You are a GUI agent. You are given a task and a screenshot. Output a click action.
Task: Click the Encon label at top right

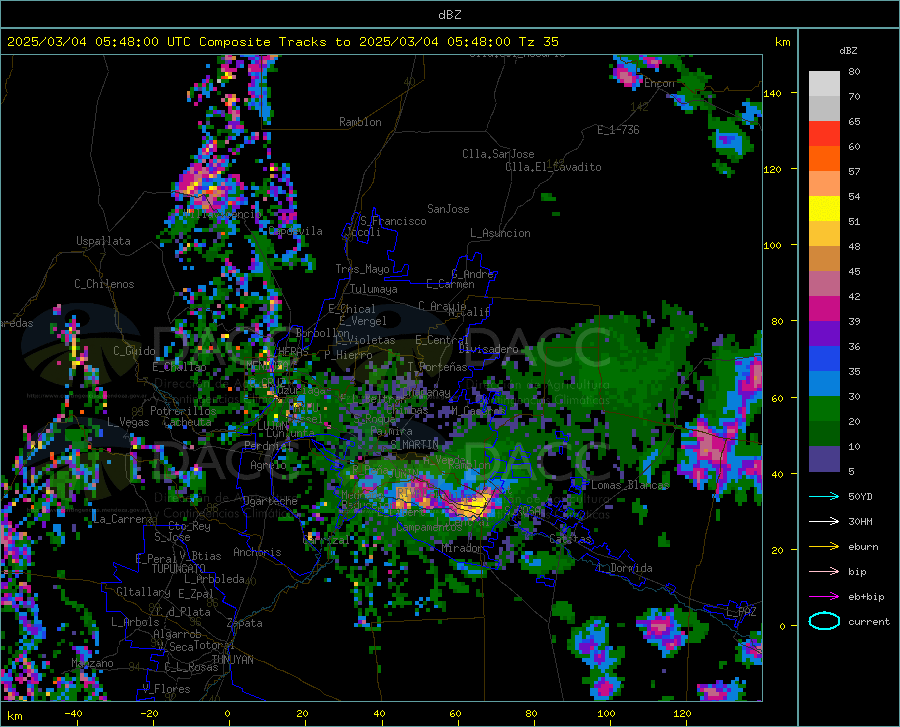point(659,83)
